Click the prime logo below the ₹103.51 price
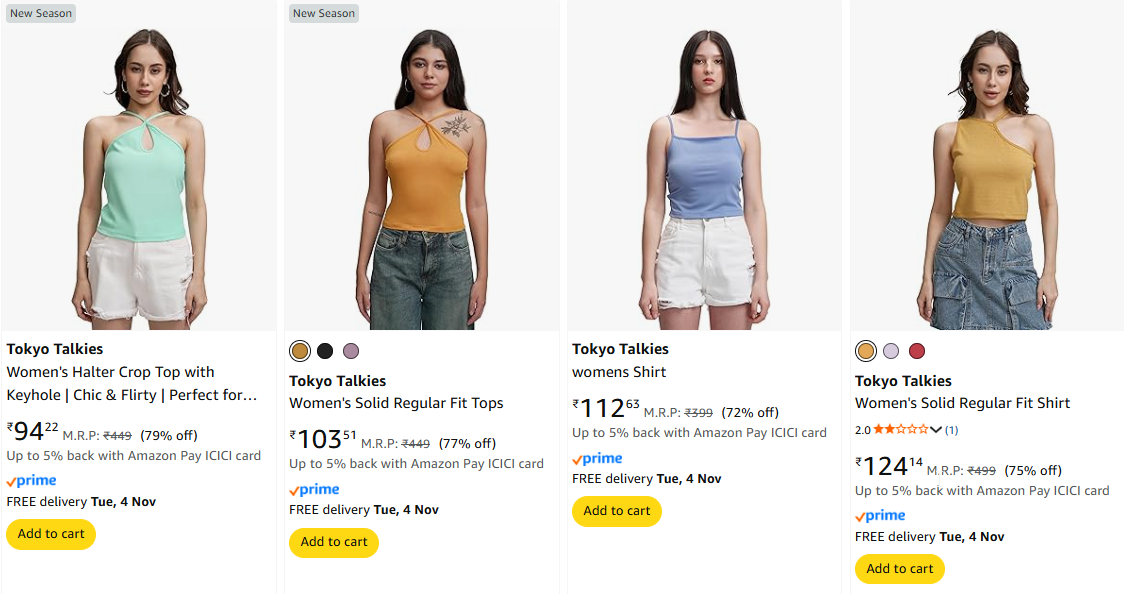Screen dimensions: 1124x594 click(314, 490)
